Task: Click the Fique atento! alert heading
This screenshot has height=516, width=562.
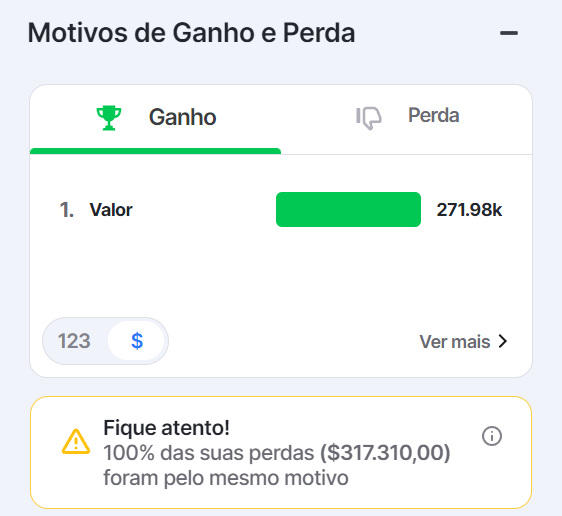Action: [x=166, y=427]
